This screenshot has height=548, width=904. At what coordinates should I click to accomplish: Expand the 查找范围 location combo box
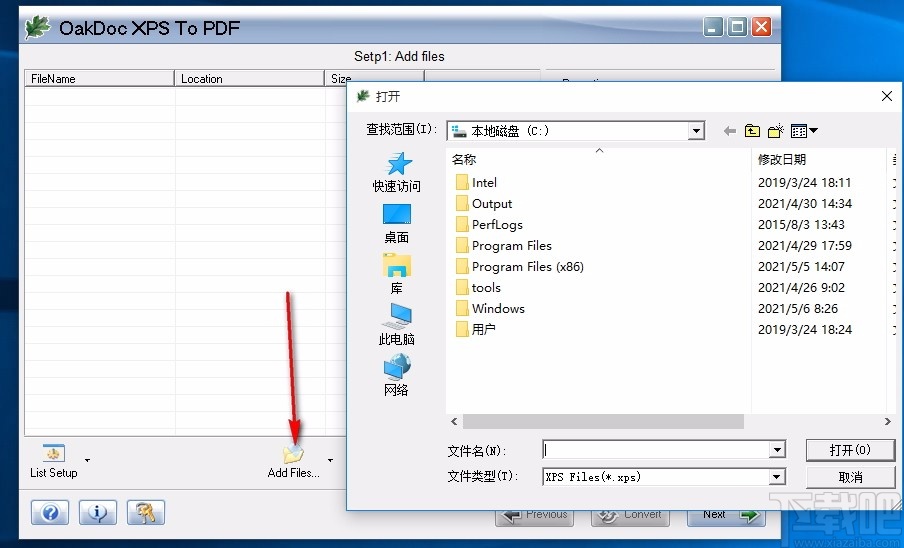click(x=696, y=131)
